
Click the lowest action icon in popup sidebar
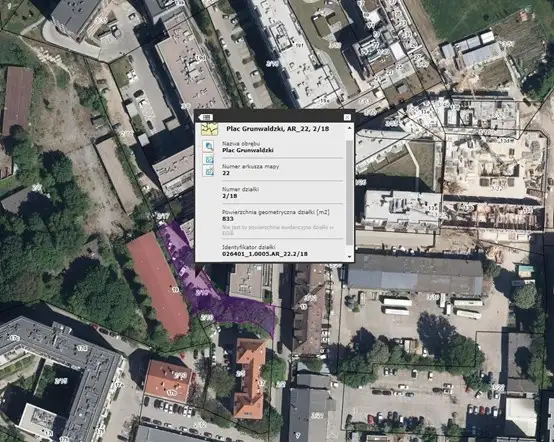208,171
